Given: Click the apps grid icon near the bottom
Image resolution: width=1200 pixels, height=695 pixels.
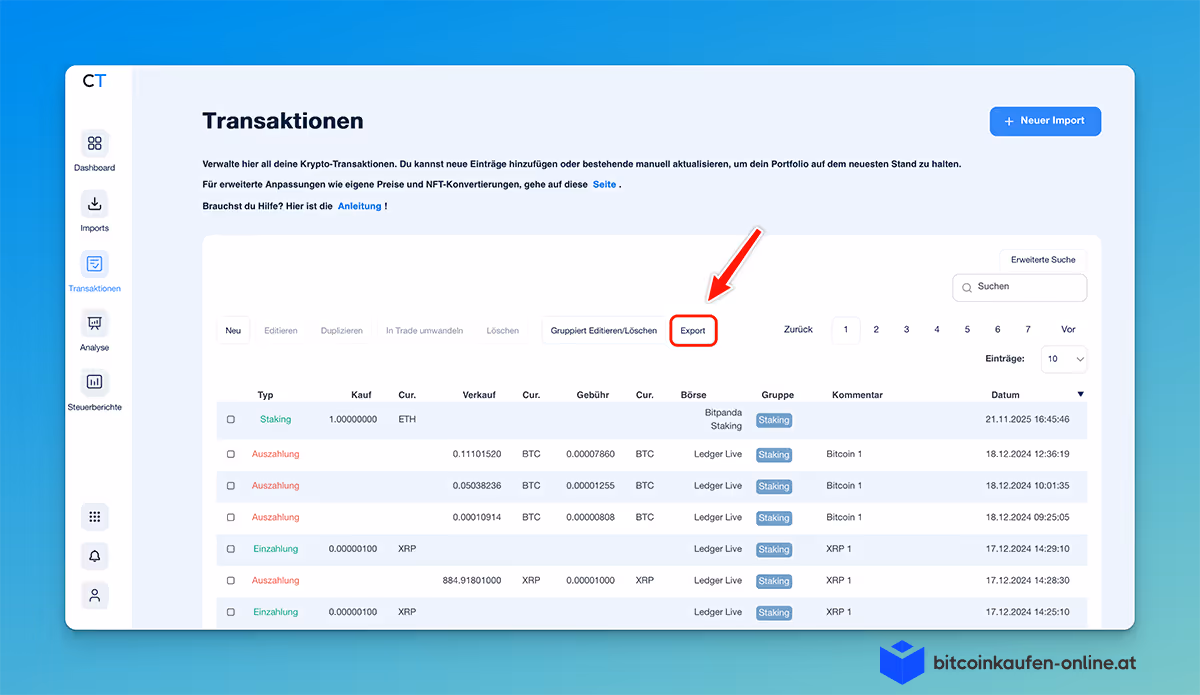Looking at the screenshot, I should (94, 516).
